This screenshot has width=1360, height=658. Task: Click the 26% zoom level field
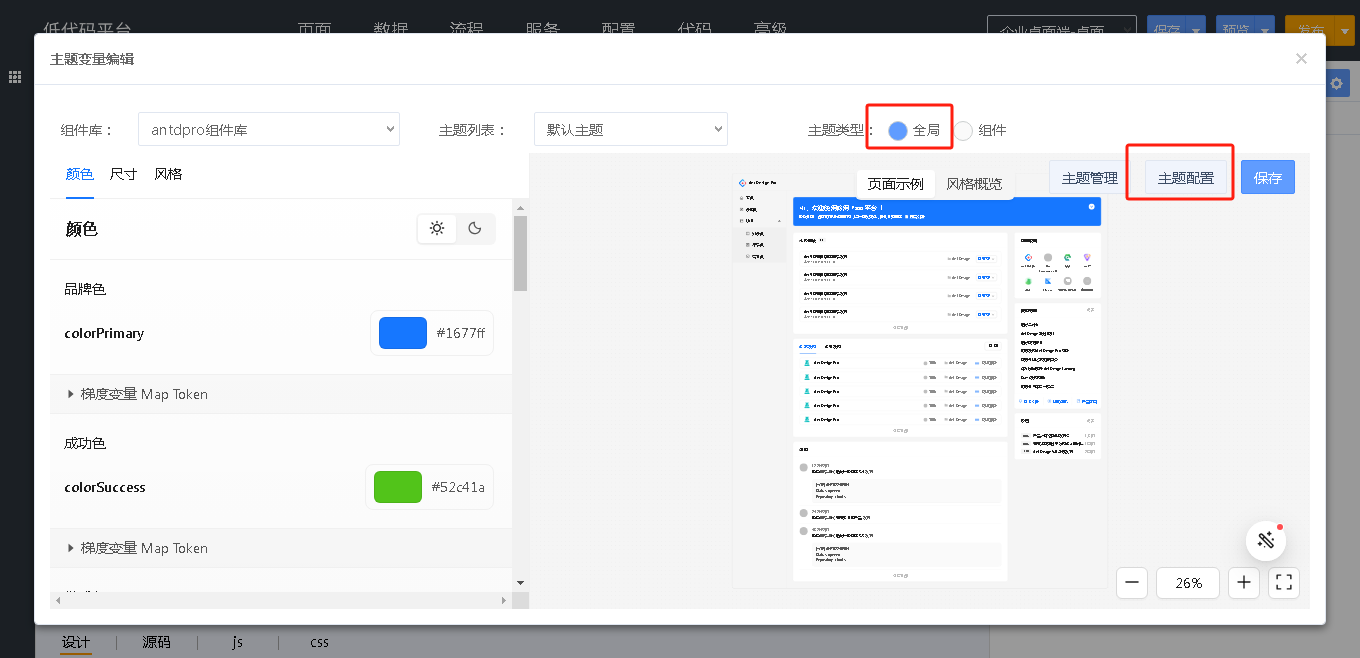coord(1189,582)
